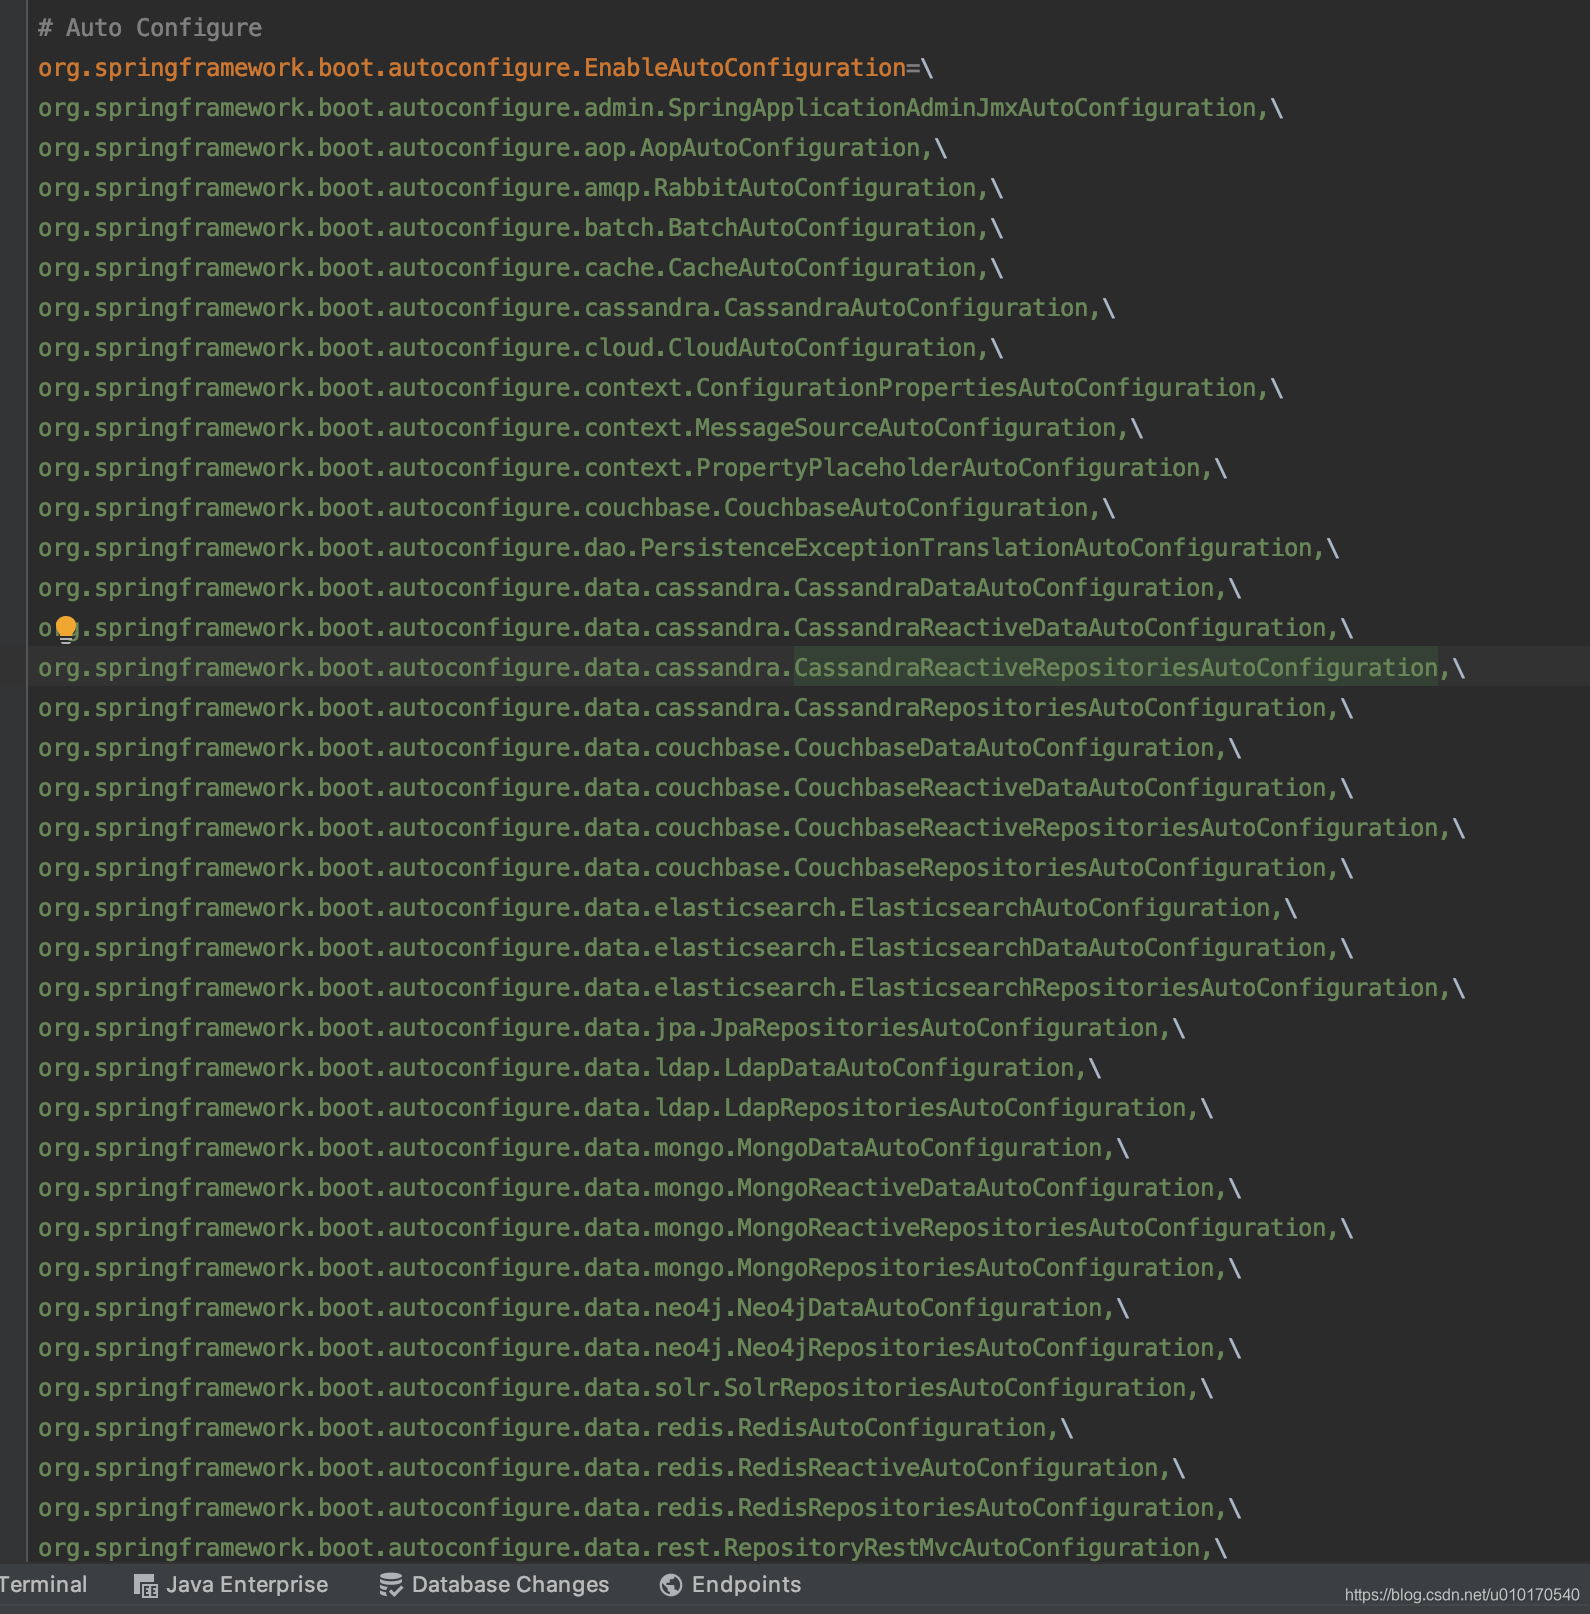1590x1614 pixels.
Task: Click the CassandraReactiveDataAutoConfiguration line
Action: click(696, 628)
